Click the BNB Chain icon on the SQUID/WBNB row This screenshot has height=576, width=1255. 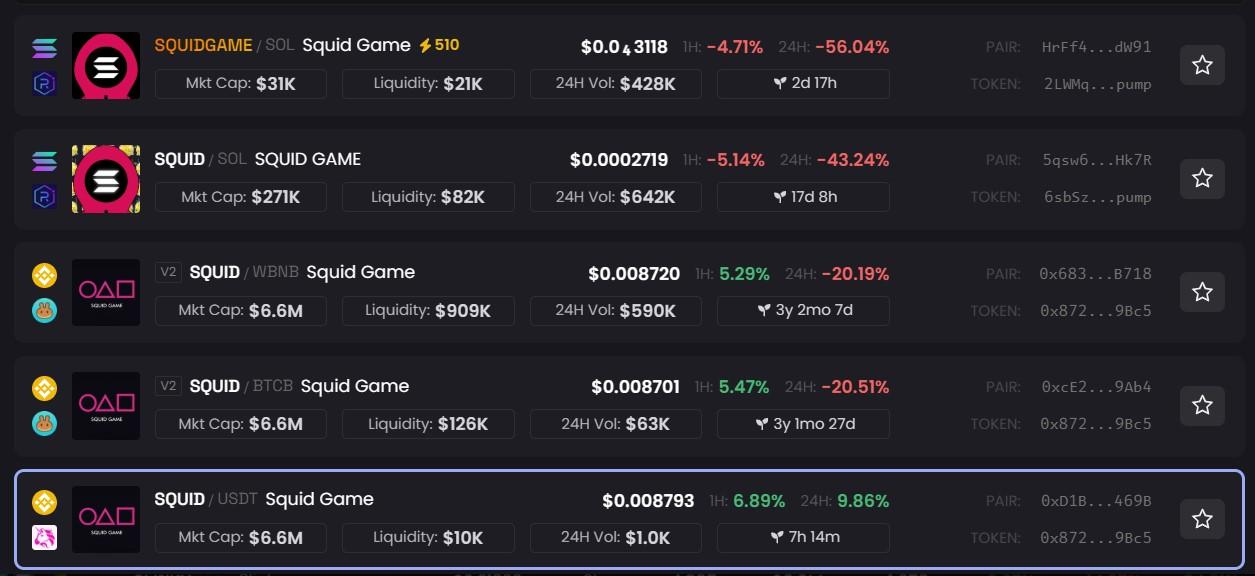pos(44,274)
